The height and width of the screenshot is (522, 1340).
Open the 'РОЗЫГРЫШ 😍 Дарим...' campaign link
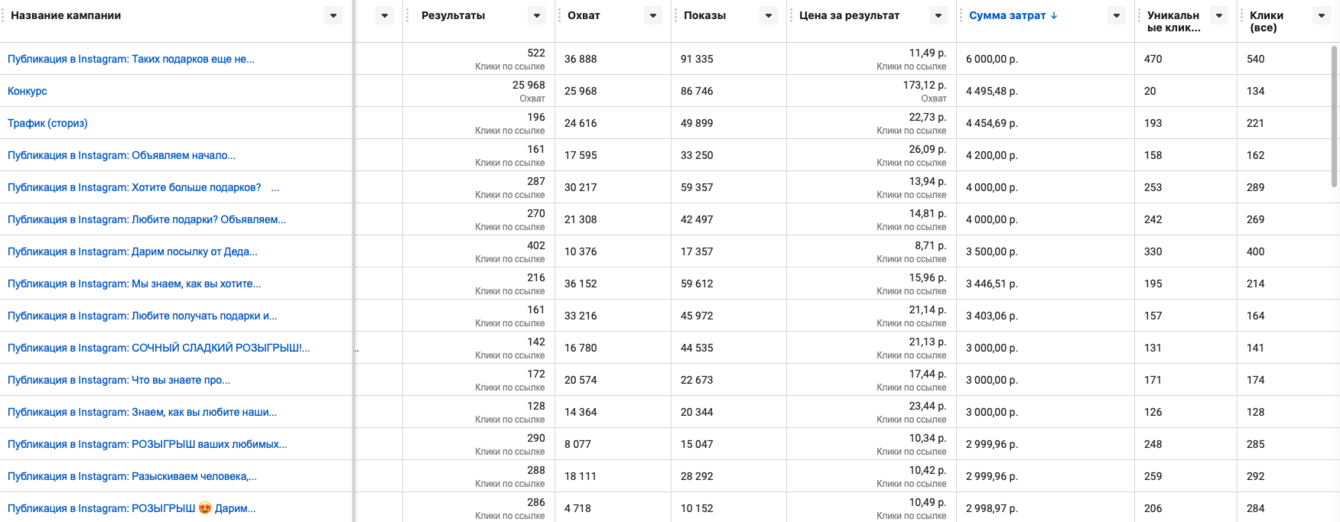click(x=131, y=508)
